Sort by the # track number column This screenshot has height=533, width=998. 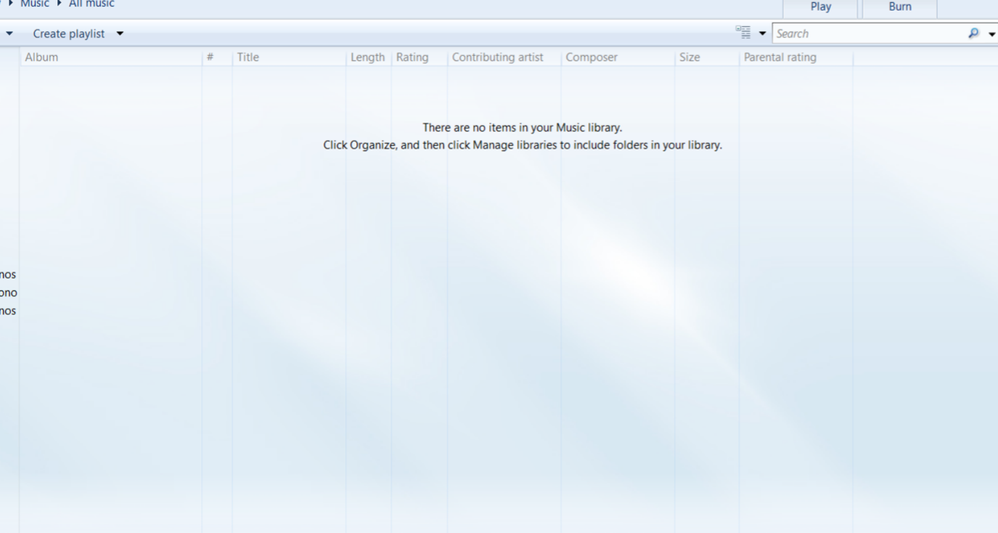tap(217, 57)
